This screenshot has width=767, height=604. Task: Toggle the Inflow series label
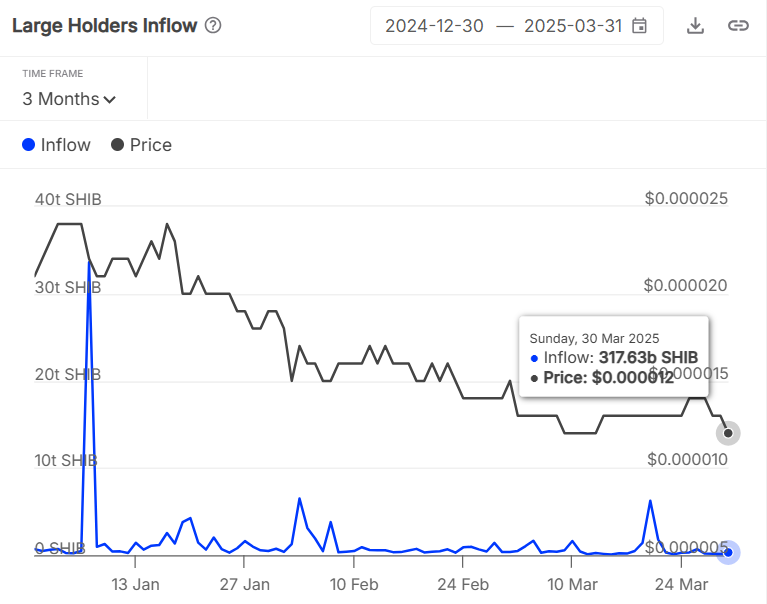point(66,145)
